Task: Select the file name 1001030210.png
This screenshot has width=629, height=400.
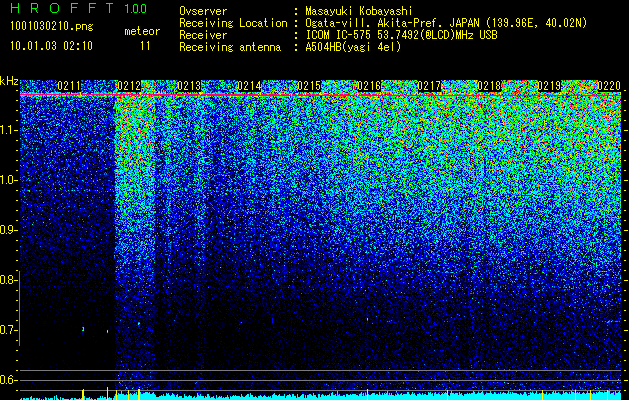Action: tap(52, 26)
